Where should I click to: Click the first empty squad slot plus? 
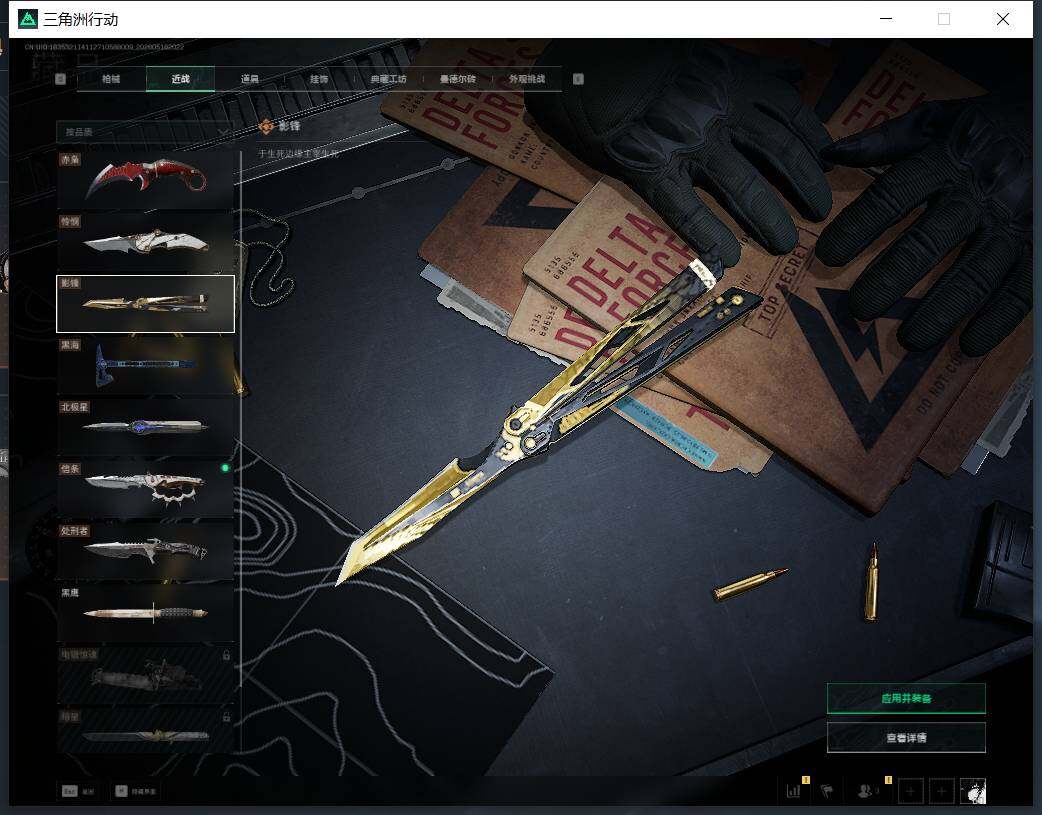pyautogui.click(x=910, y=791)
